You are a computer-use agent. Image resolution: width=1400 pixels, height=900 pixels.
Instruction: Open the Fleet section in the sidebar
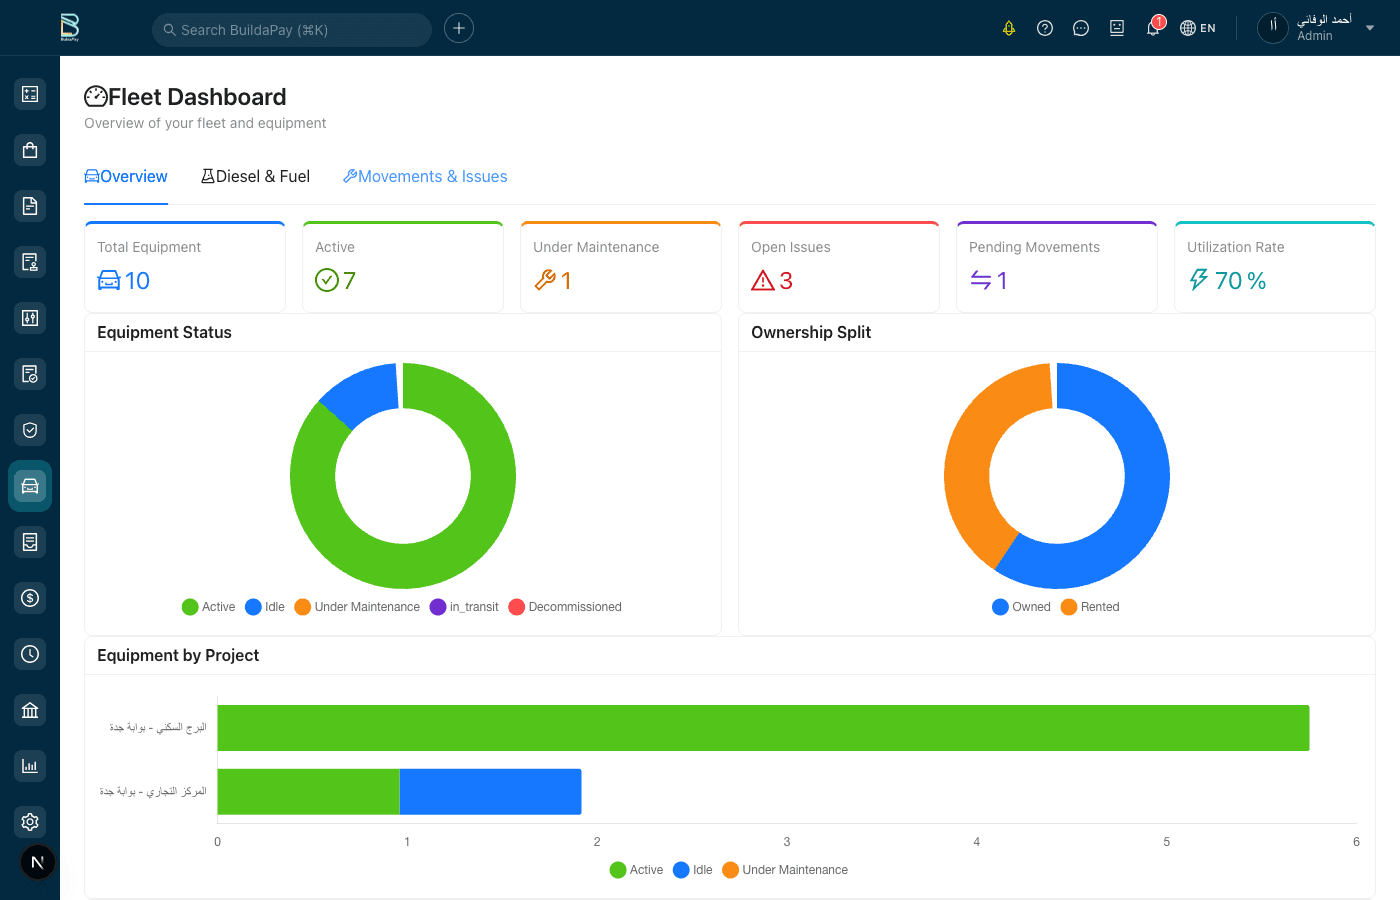pyautogui.click(x=30, y=486)
